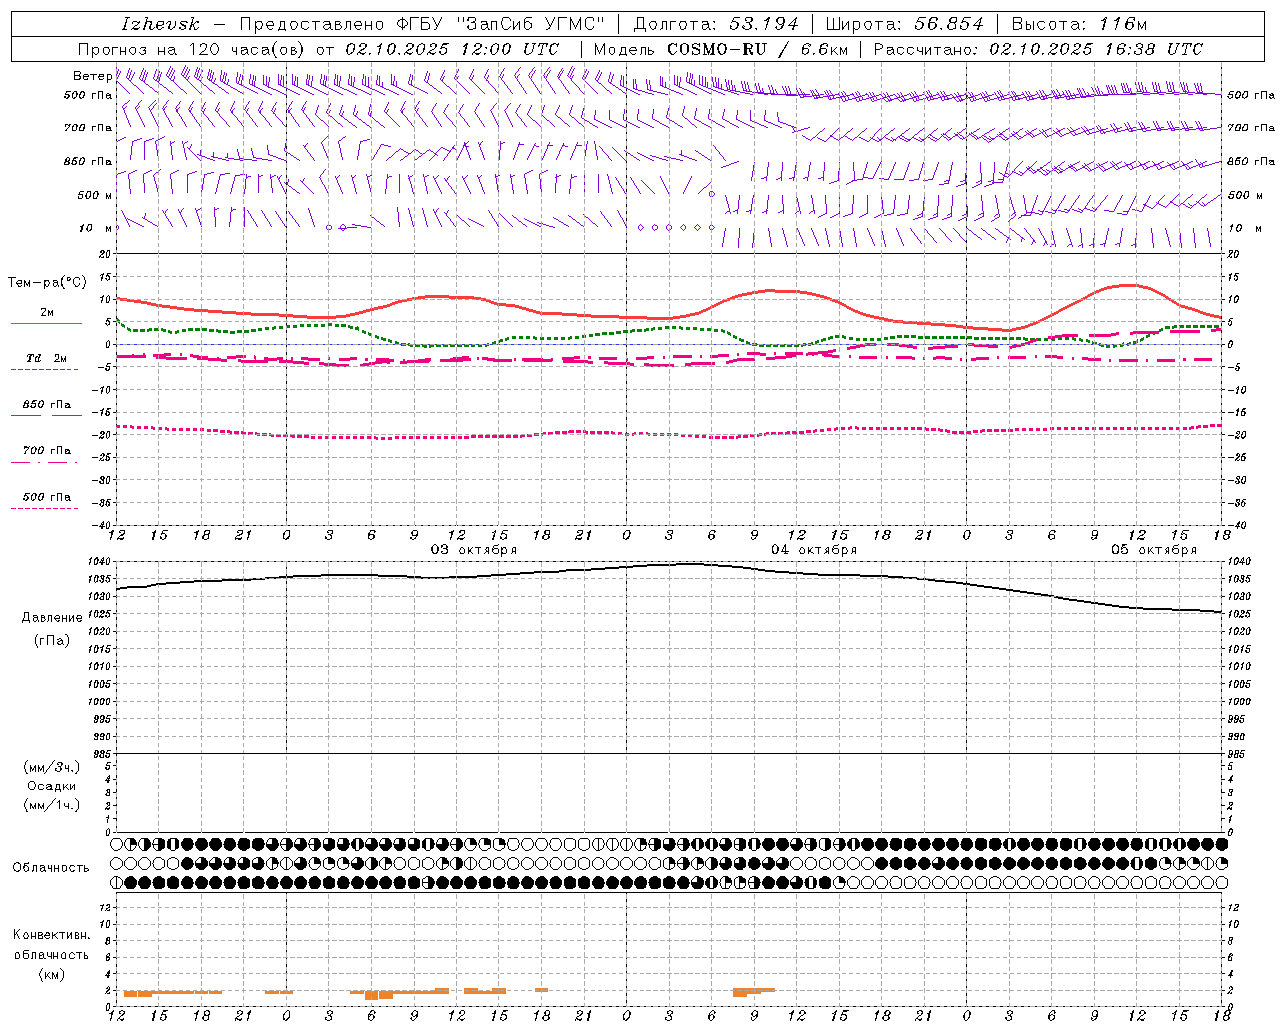Viewport: 1280px width, 1024px height.
Task: Click the "04 октября" date label
Action: [x=814, y=550]
